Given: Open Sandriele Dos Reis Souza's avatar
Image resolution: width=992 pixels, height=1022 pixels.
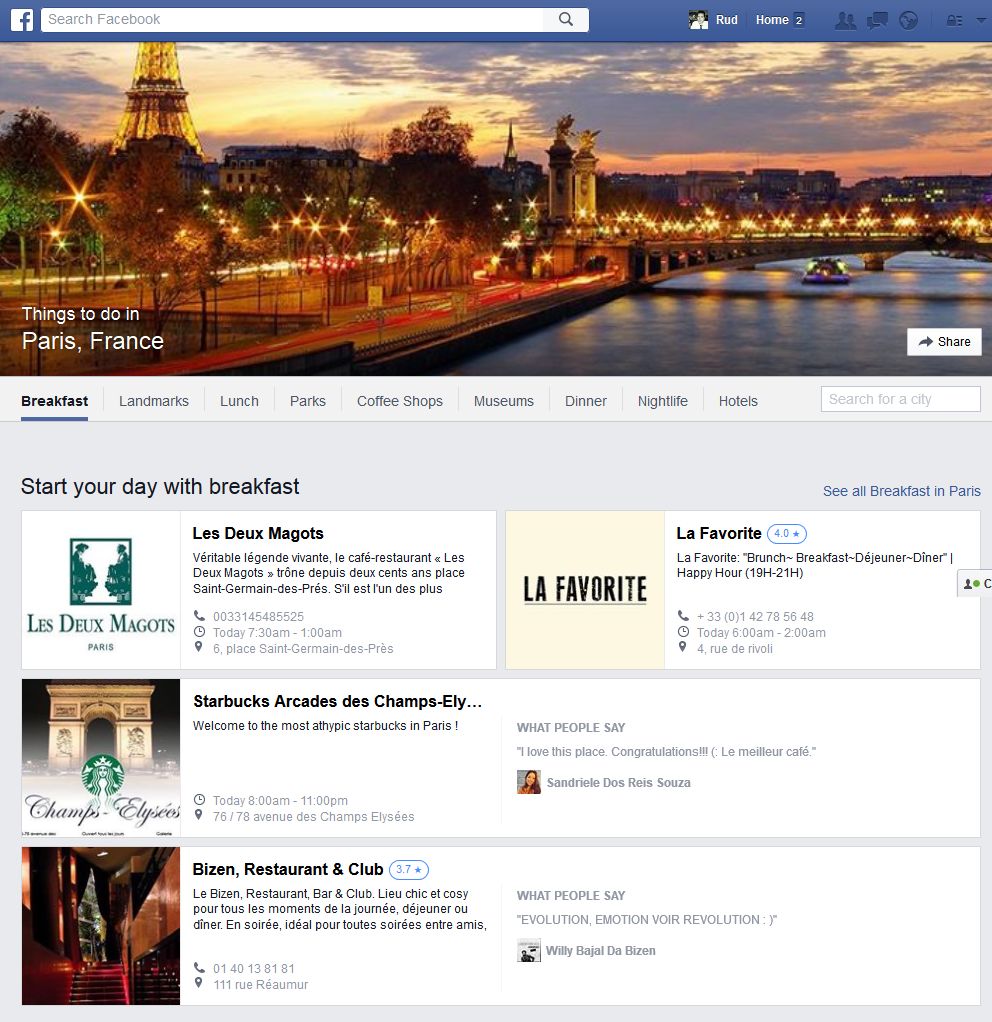Looking at the screenshot, I should pos(529,782).
